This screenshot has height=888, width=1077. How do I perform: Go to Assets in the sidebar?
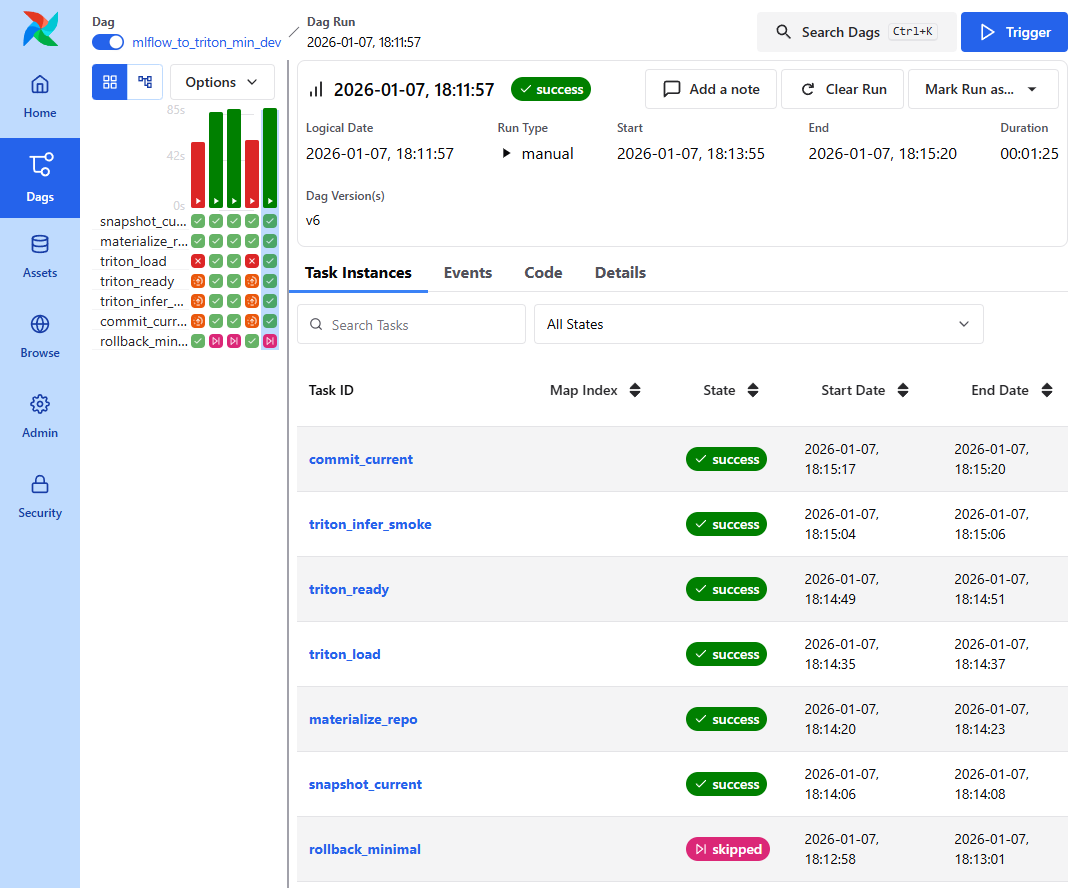(40, 257)
